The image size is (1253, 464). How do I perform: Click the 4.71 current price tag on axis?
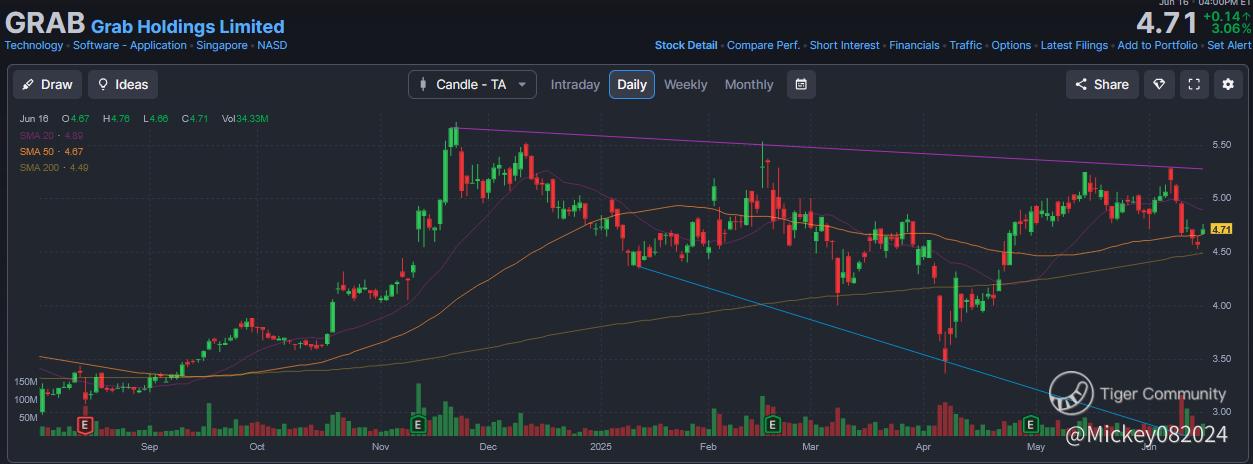(1220, 229)
